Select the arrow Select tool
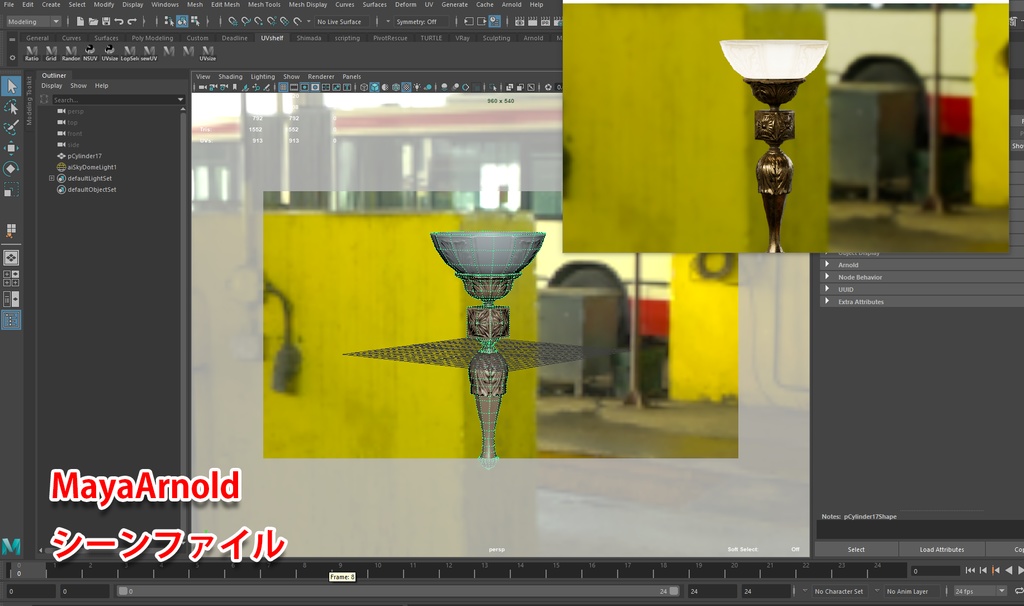Screen dimensions: 1024x606 (x=11, y=86)
